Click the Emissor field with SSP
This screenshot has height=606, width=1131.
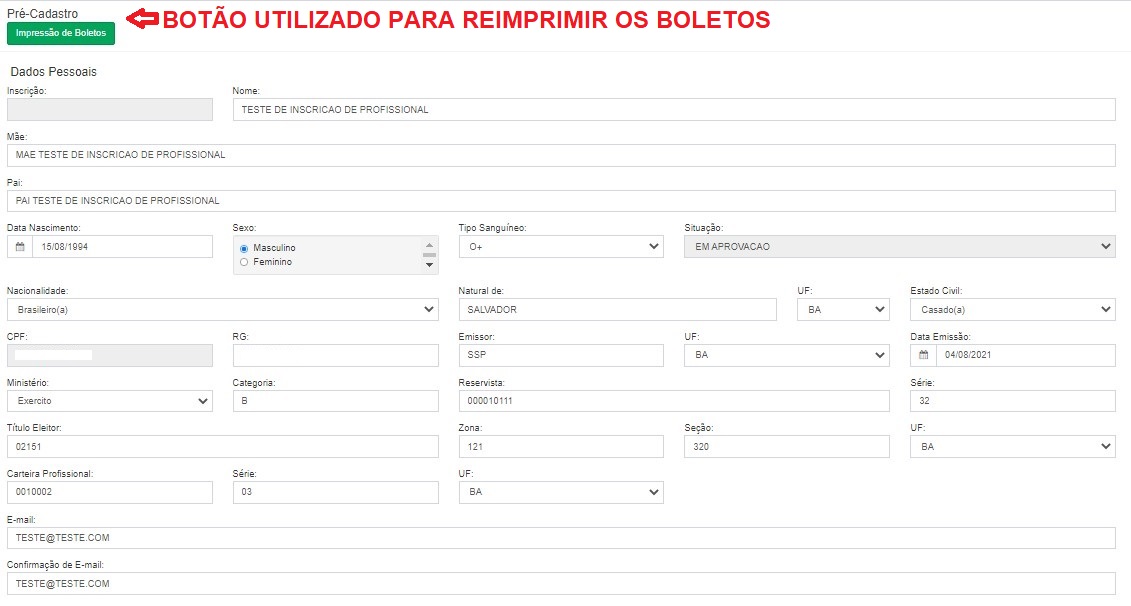(561, 355)
